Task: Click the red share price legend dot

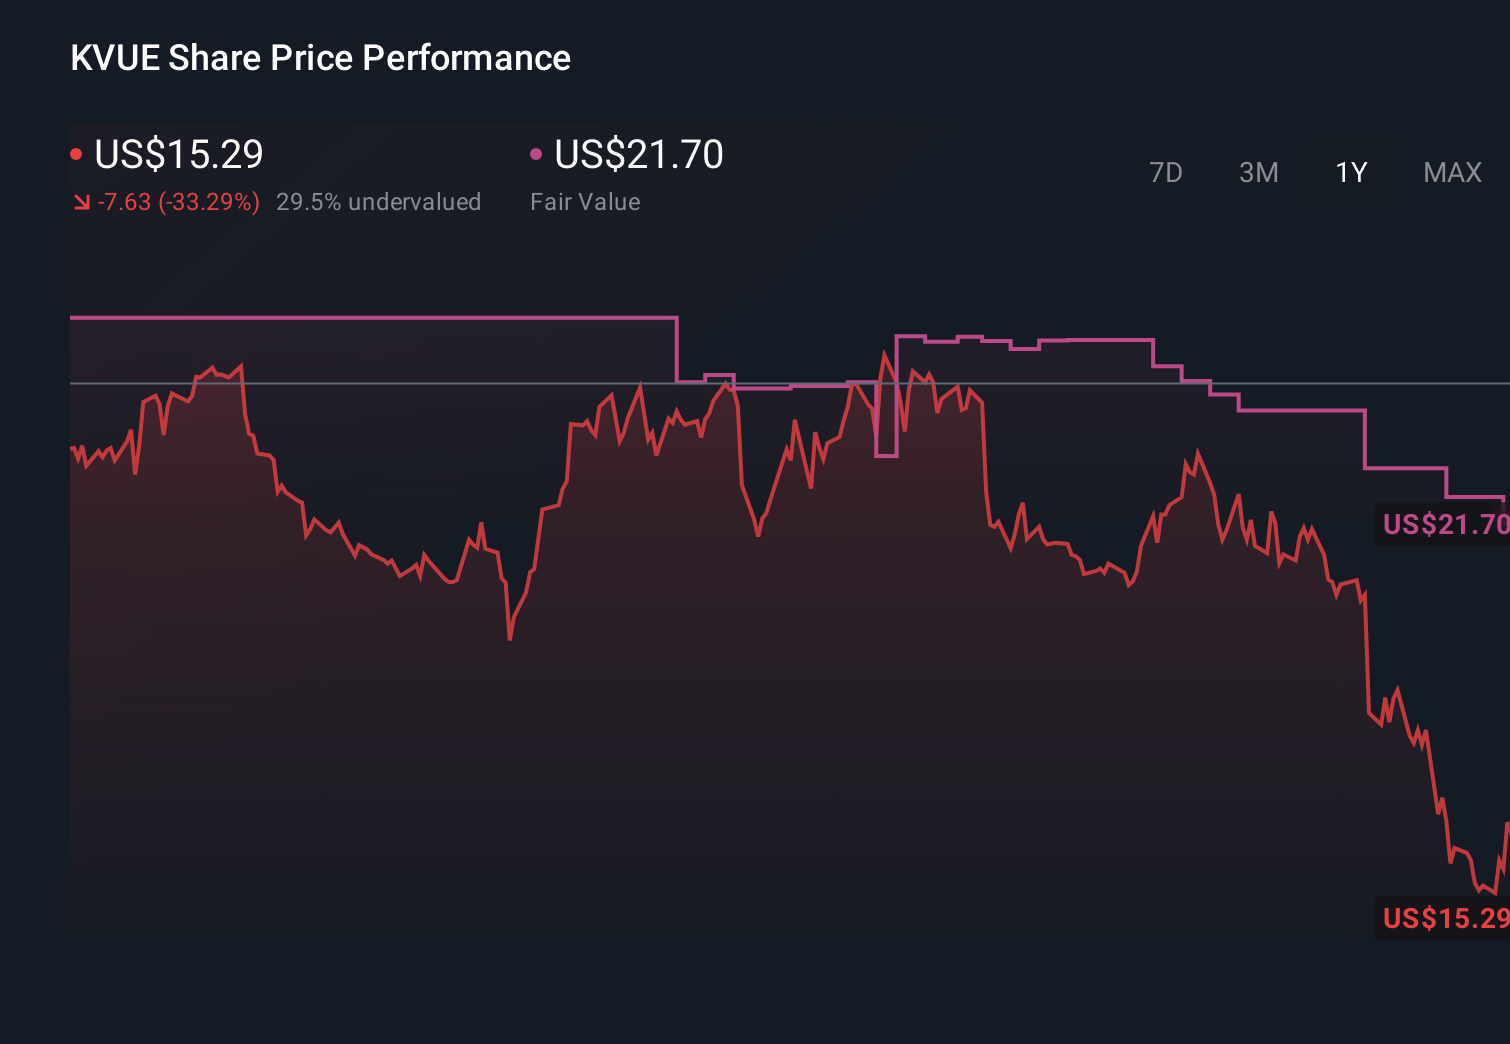Action: (76, 154)
